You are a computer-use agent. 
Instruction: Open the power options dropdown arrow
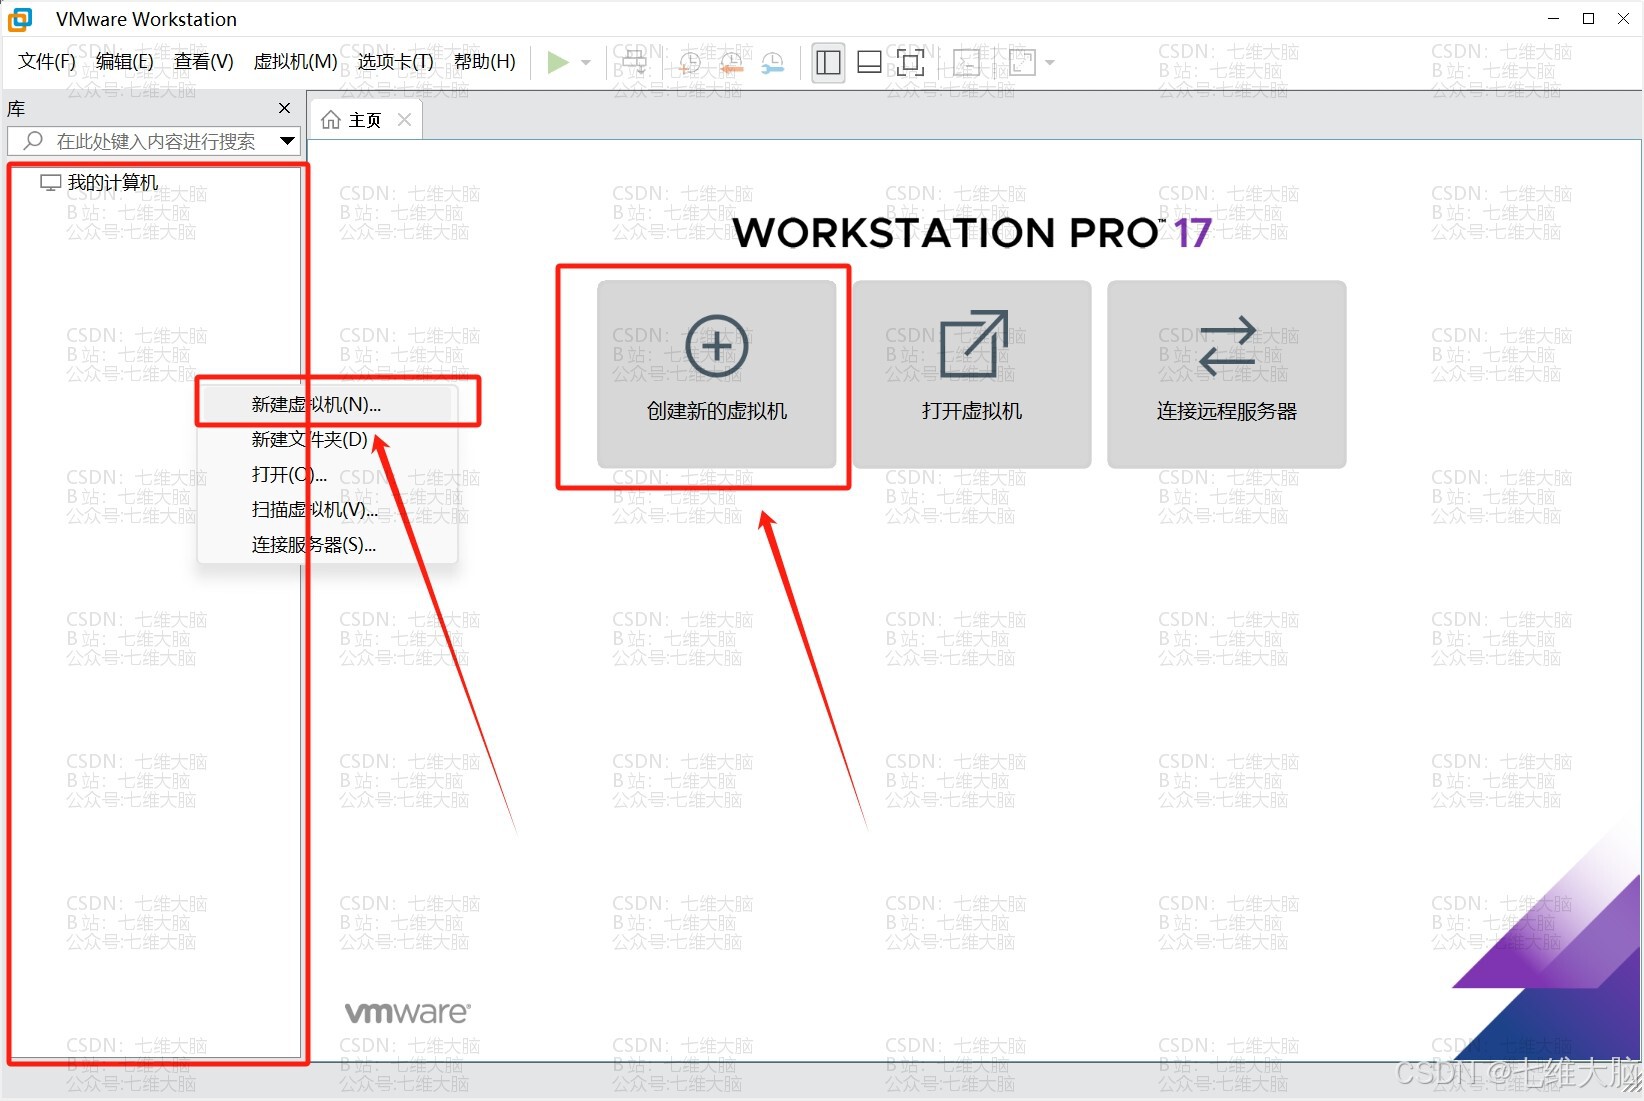click(586, 62)
